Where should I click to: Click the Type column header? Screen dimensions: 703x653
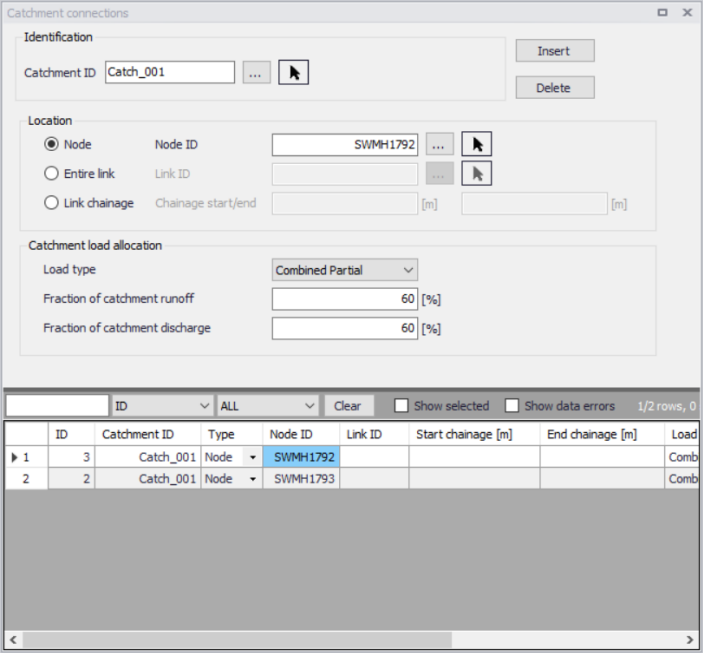(231, 434)
